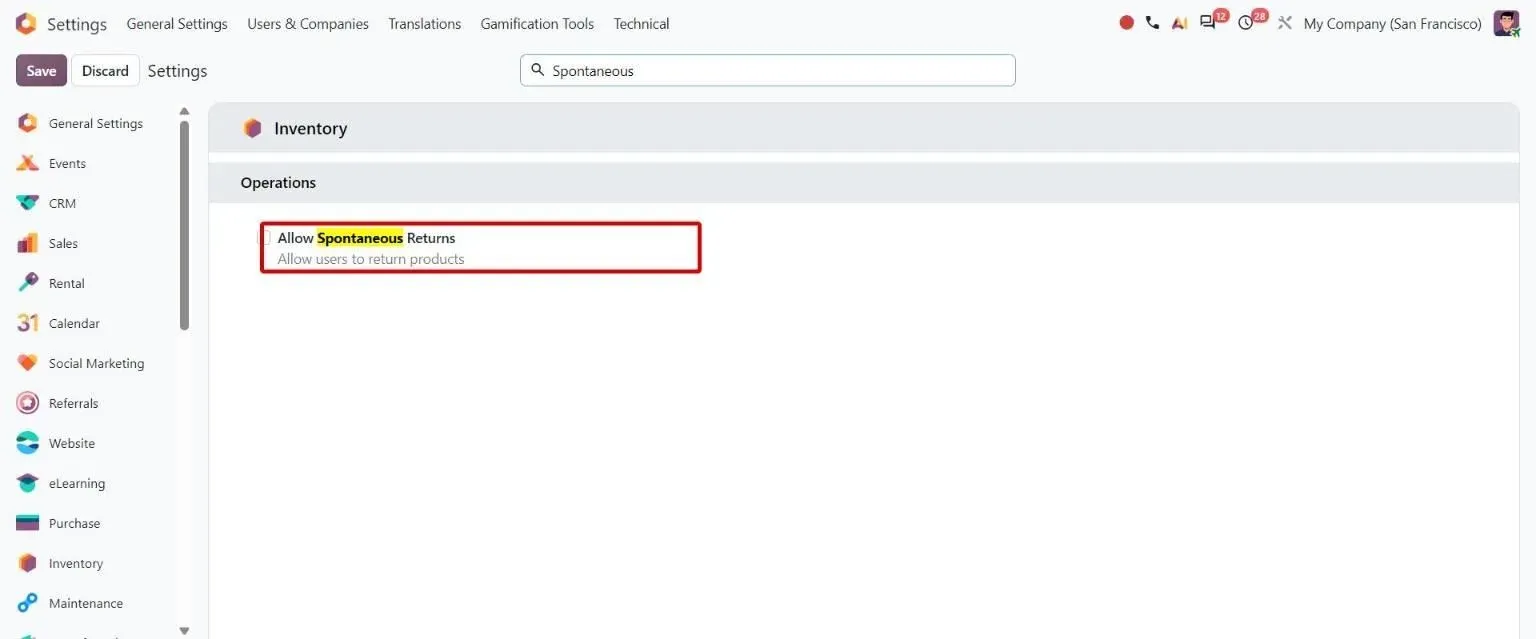Open the Technical menu
The height and width of the screenshot is (639, 1536).
642,23
